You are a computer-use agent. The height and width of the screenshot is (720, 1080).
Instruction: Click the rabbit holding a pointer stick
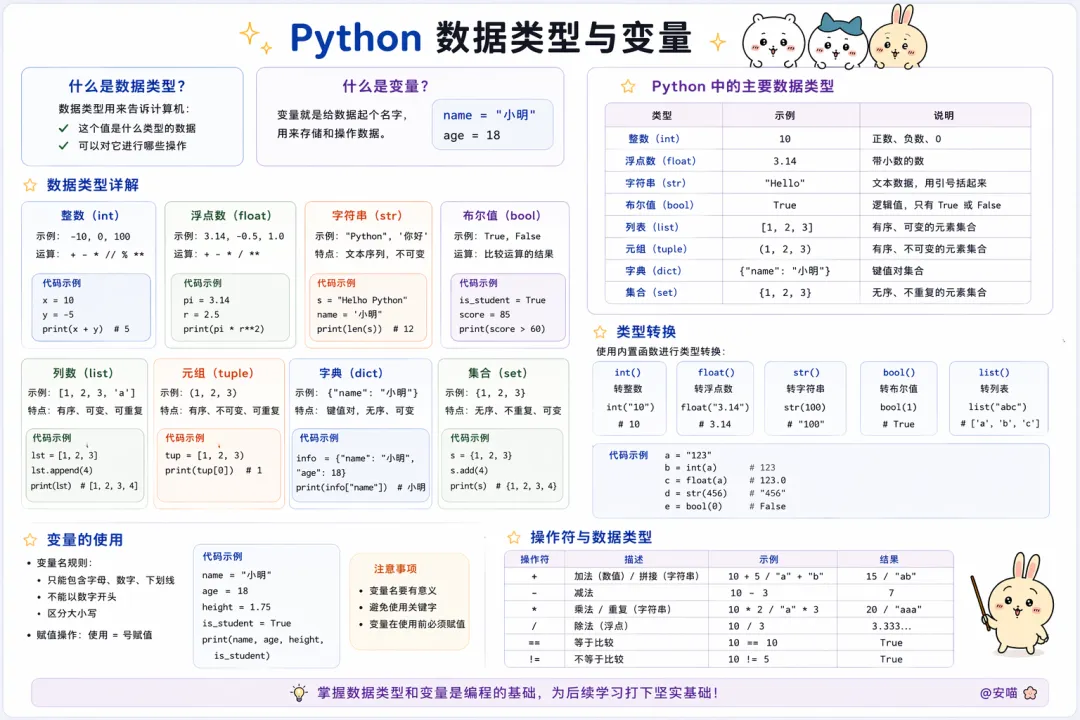1014,604
